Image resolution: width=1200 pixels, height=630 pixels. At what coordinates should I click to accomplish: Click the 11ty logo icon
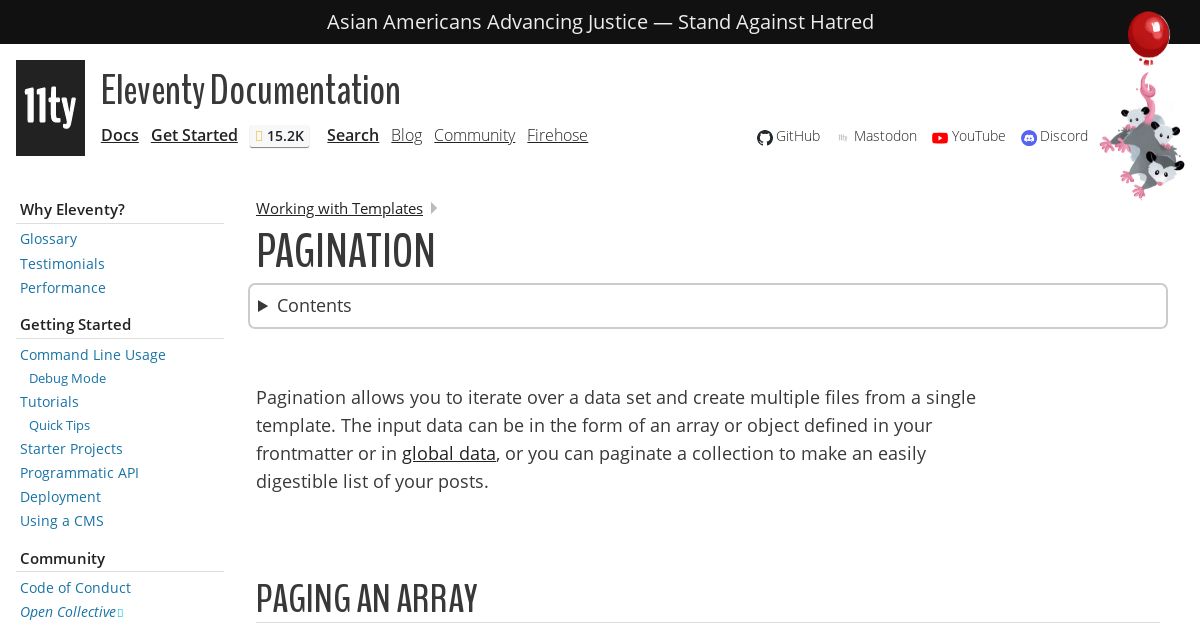click(x=50, y=108)
